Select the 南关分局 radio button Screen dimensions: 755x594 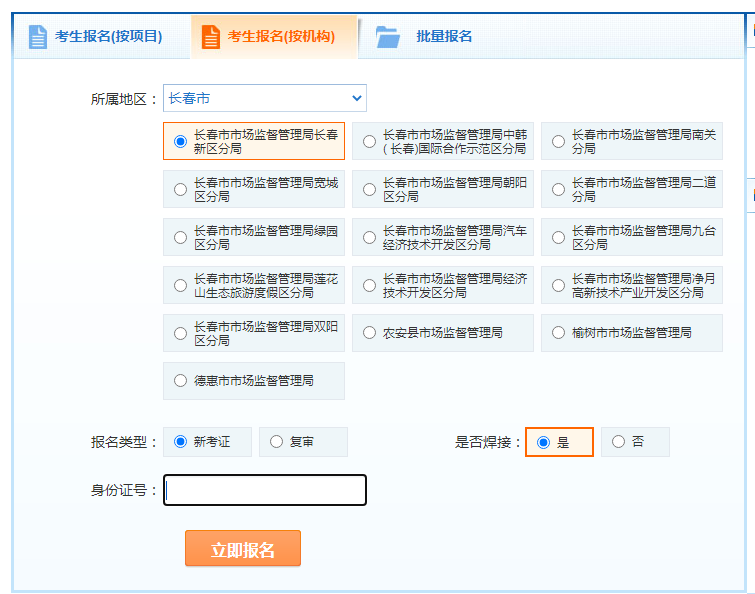tap(558, 142)
